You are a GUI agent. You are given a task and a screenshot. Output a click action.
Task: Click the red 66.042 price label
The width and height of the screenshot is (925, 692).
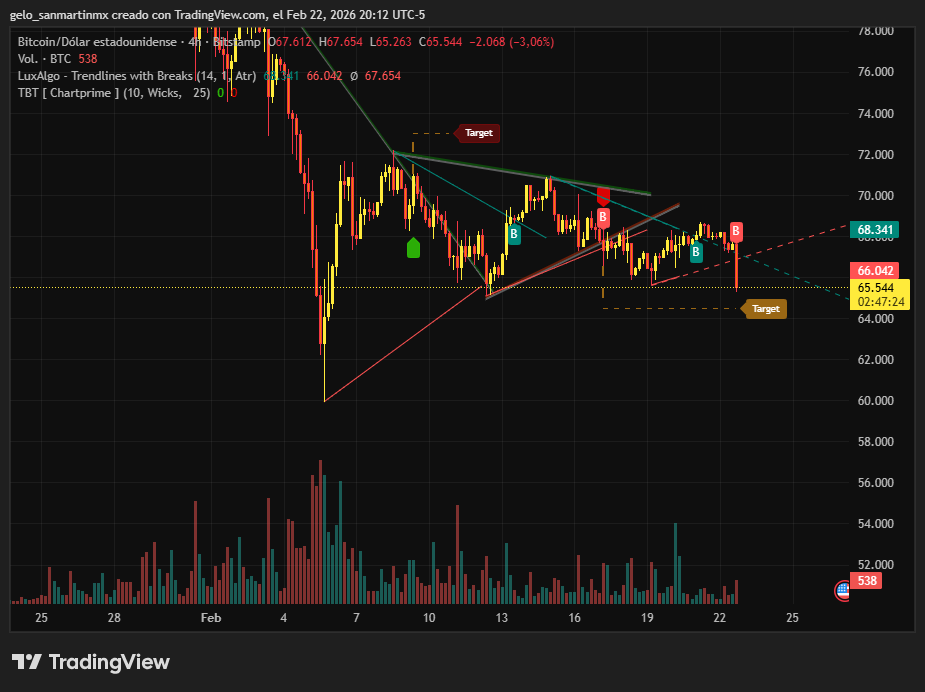point(874,270)
